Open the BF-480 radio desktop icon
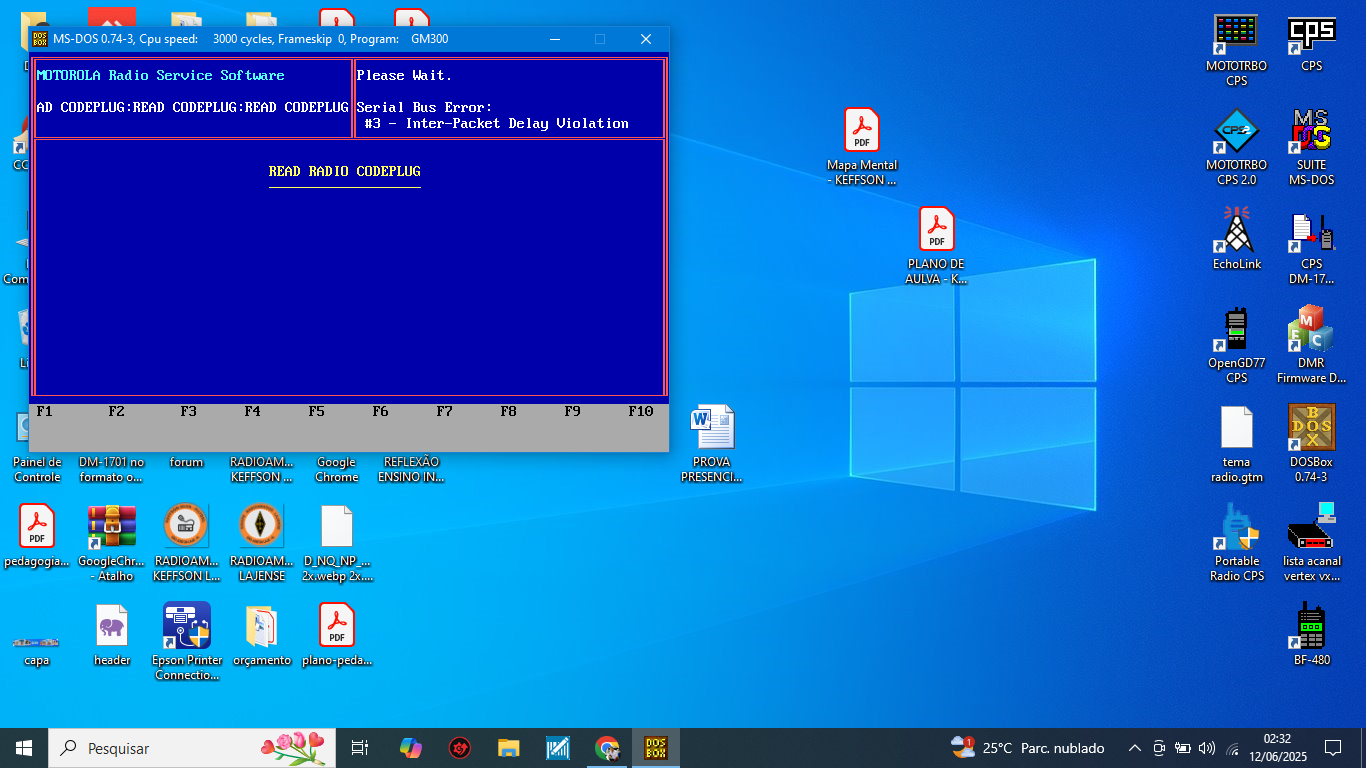Screen dimensions: 1366x768 pyautogui.click(x=1311, y=626)
